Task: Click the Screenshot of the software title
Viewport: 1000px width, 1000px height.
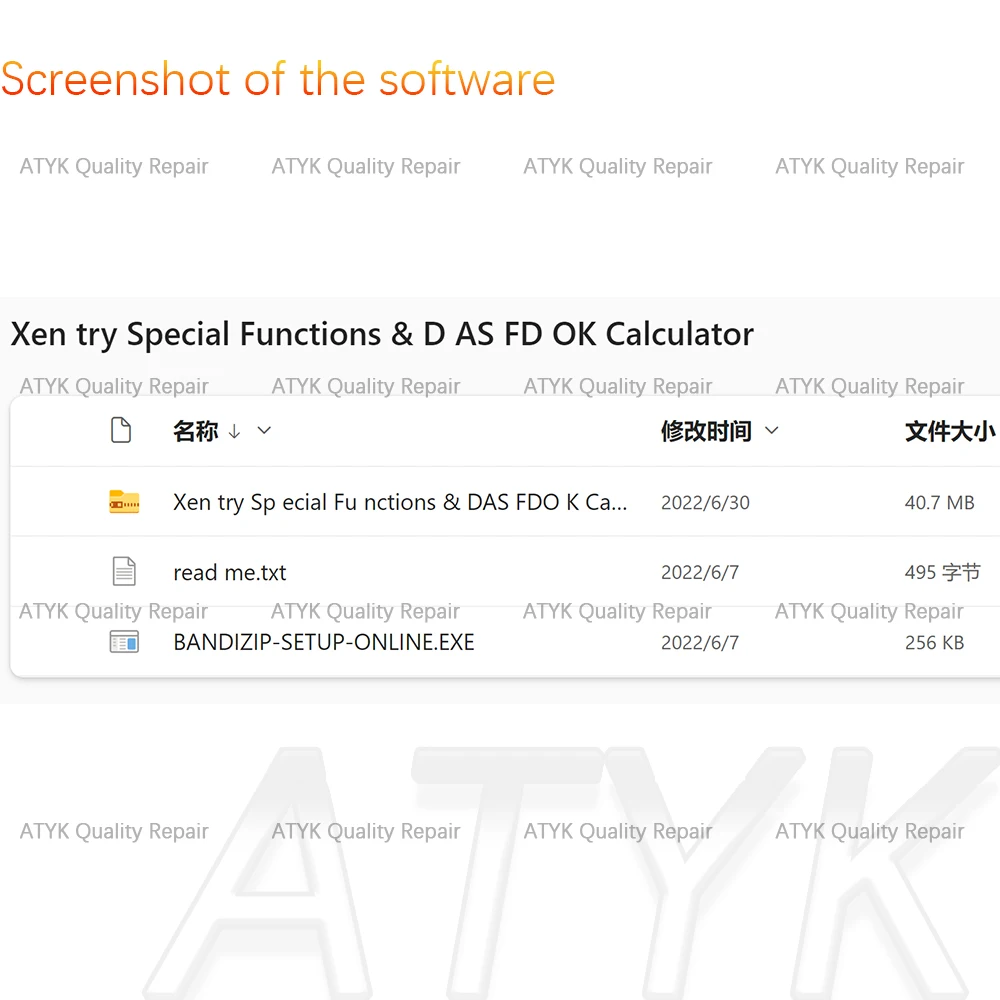Action: pyautogui.click(x=278, y=79)
